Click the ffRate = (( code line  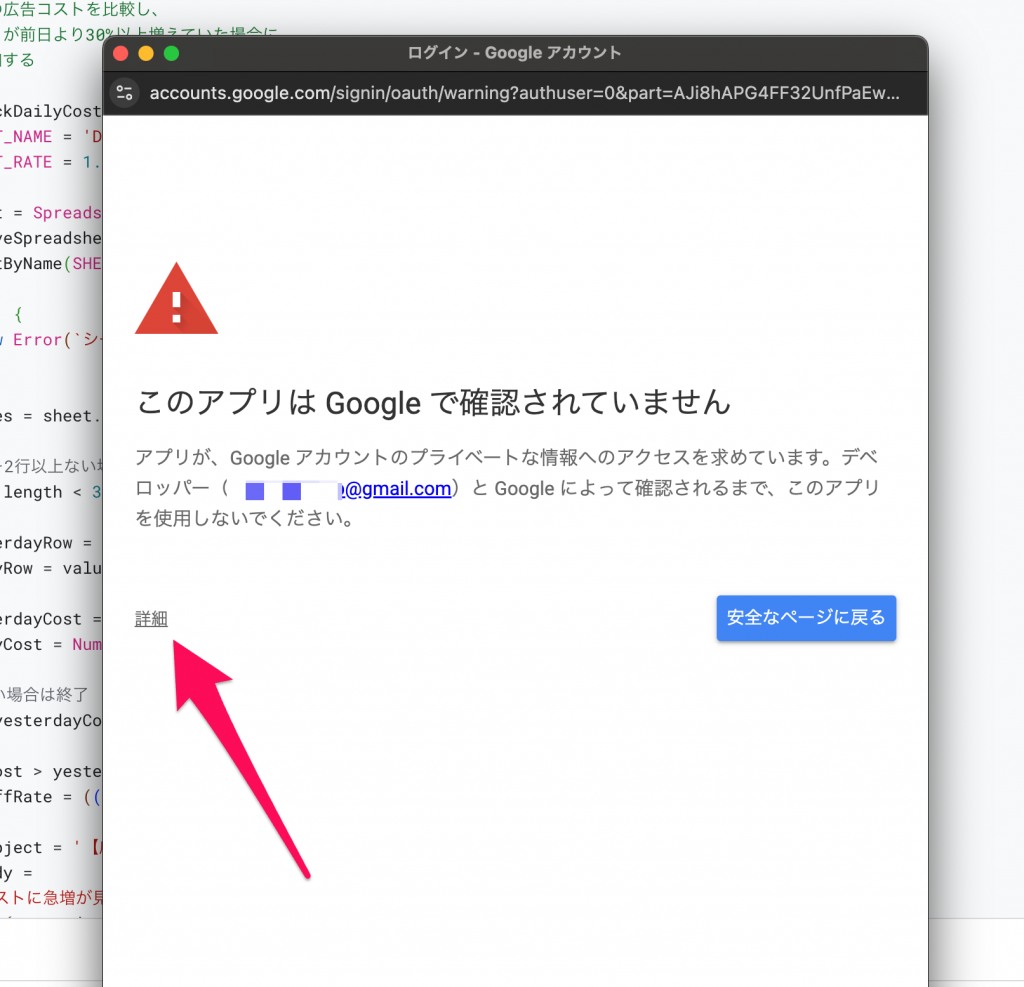[x=52, y=797]
